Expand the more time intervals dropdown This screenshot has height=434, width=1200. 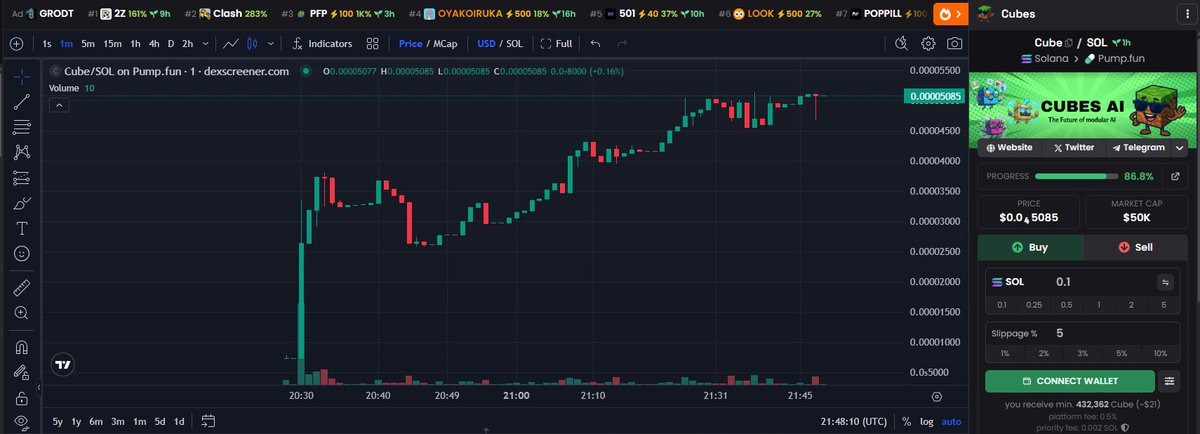[206, 44]
